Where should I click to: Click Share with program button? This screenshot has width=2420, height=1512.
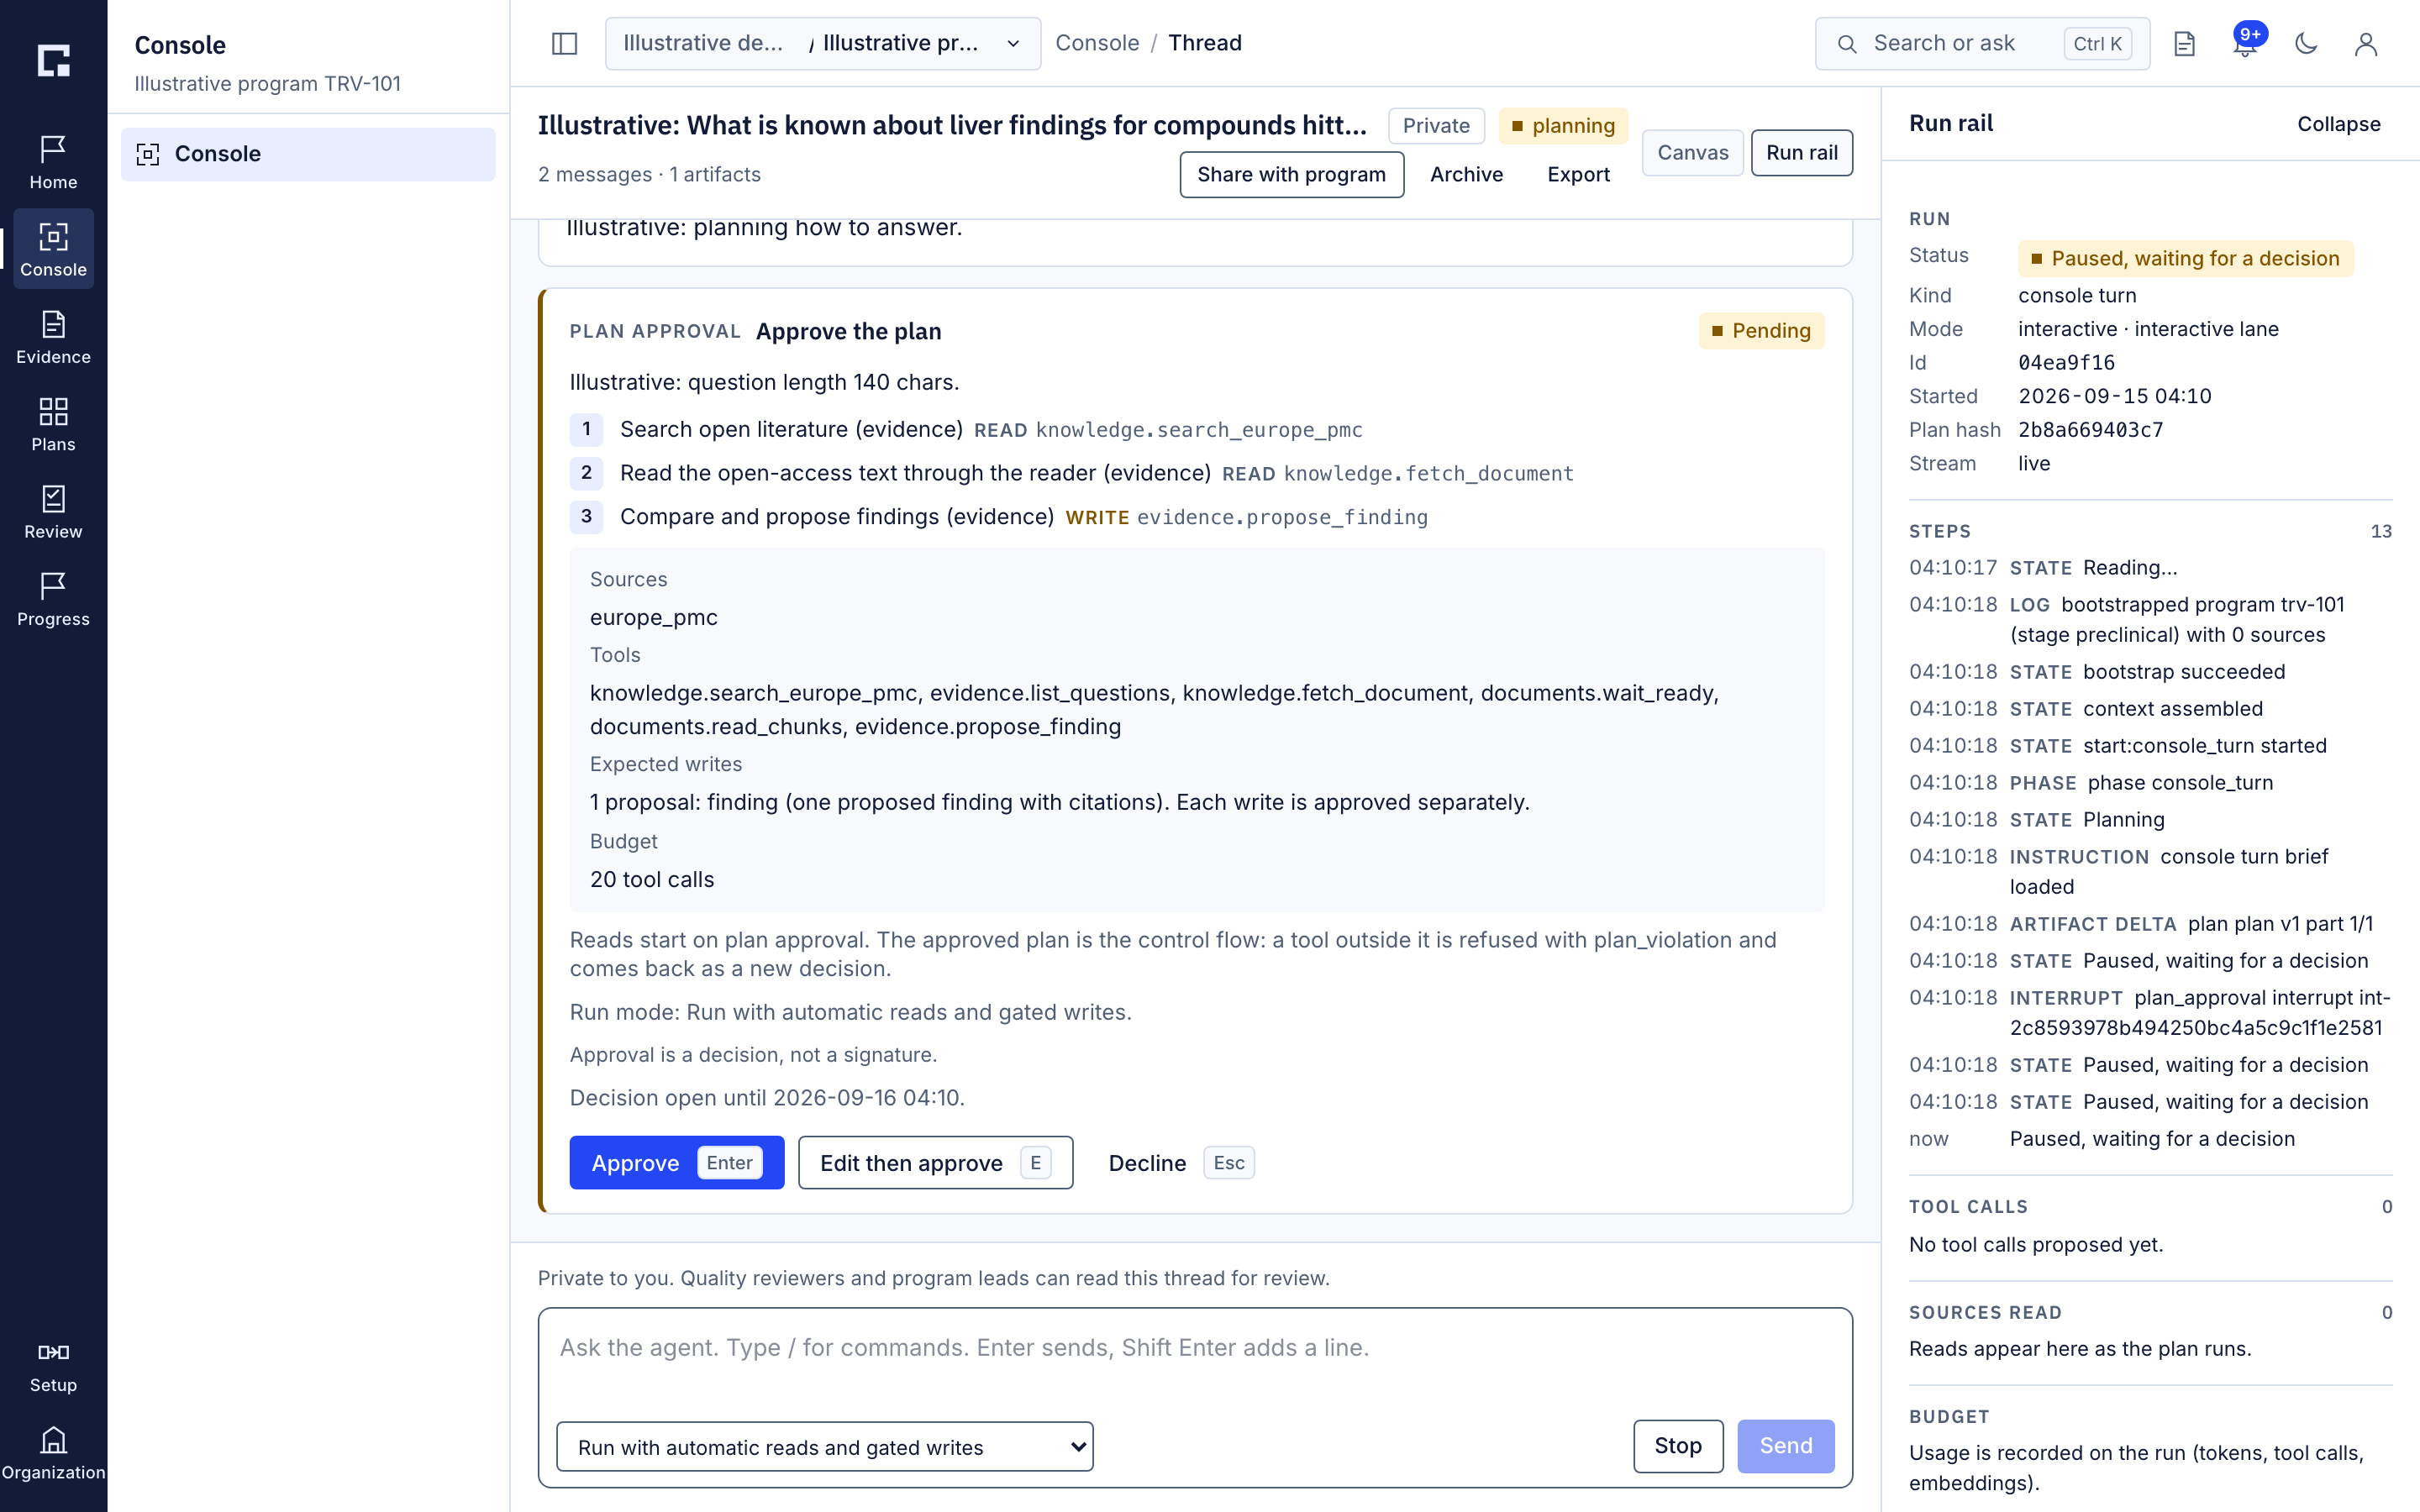pos(1291,174)
